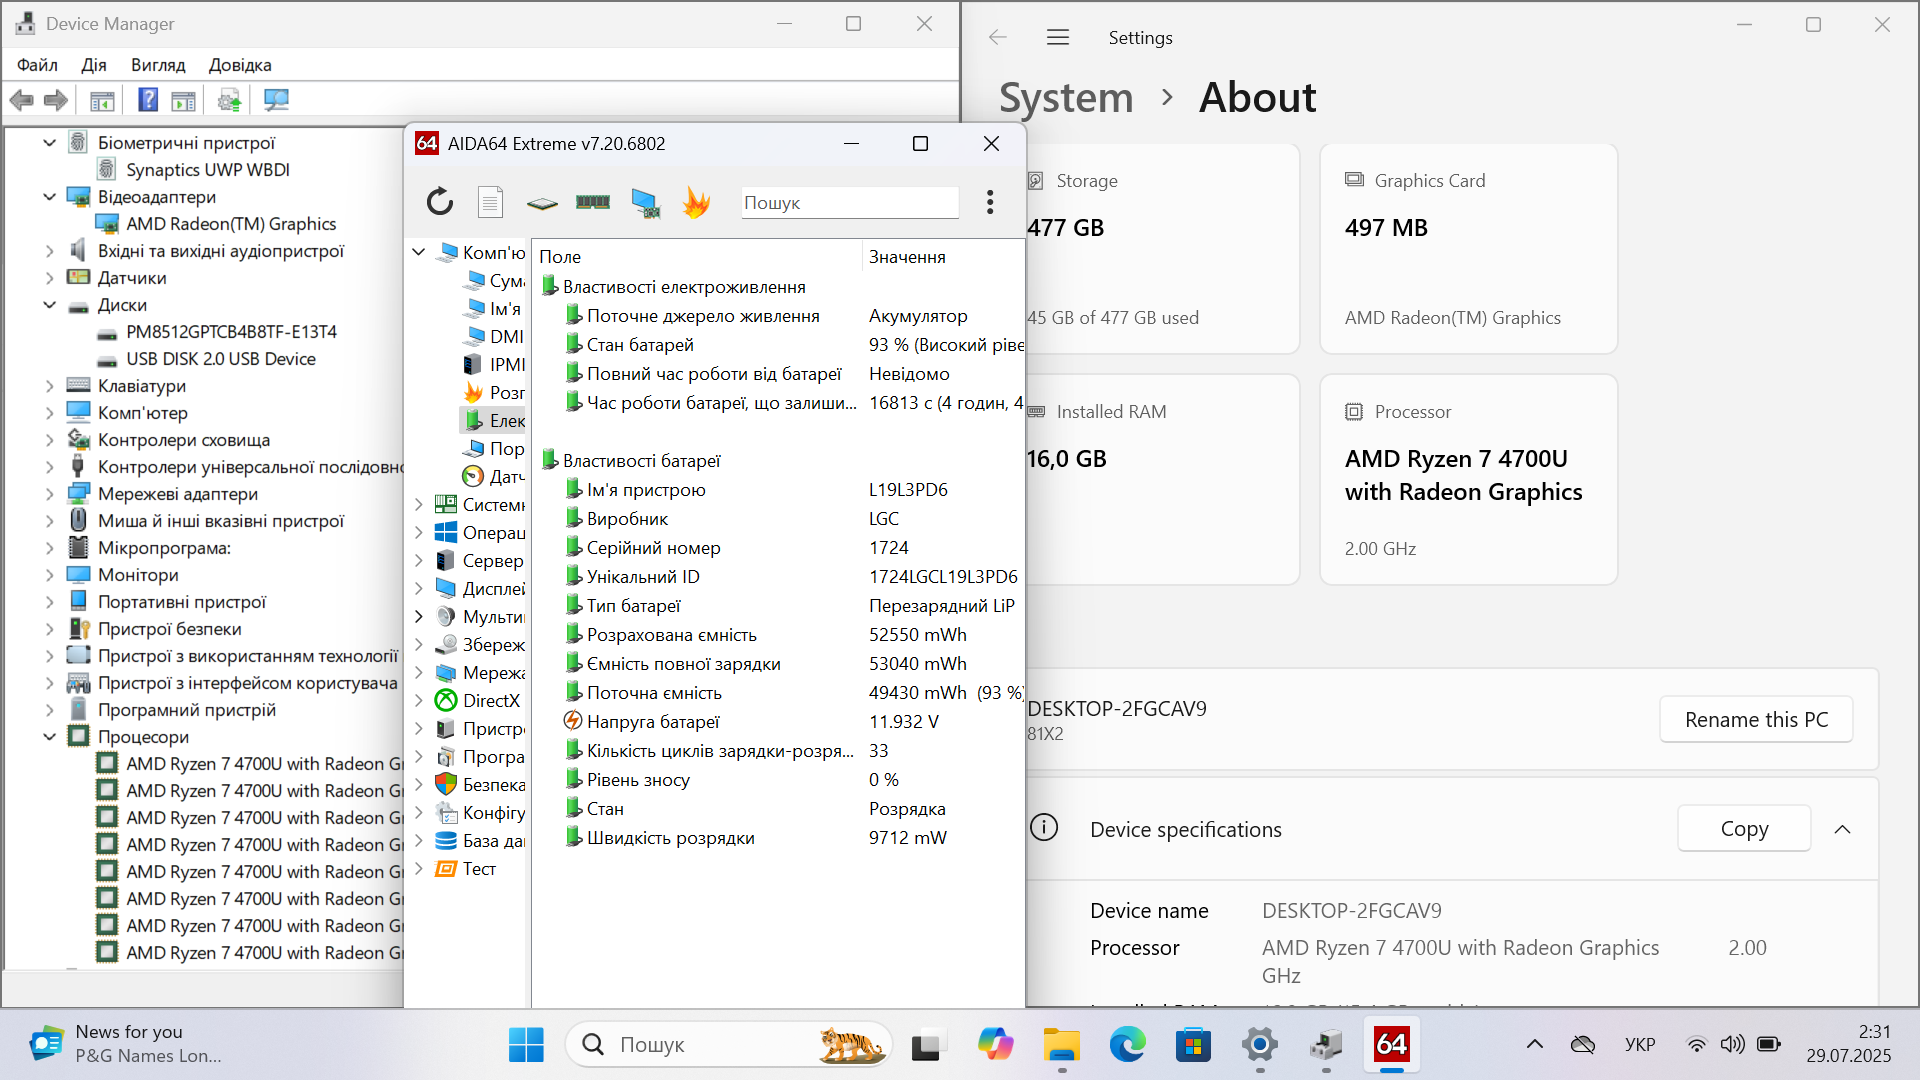Screen dimensions: 1920x1080
Task: Expand the DirectX node in AIDA64
Action: pos(419,701)
